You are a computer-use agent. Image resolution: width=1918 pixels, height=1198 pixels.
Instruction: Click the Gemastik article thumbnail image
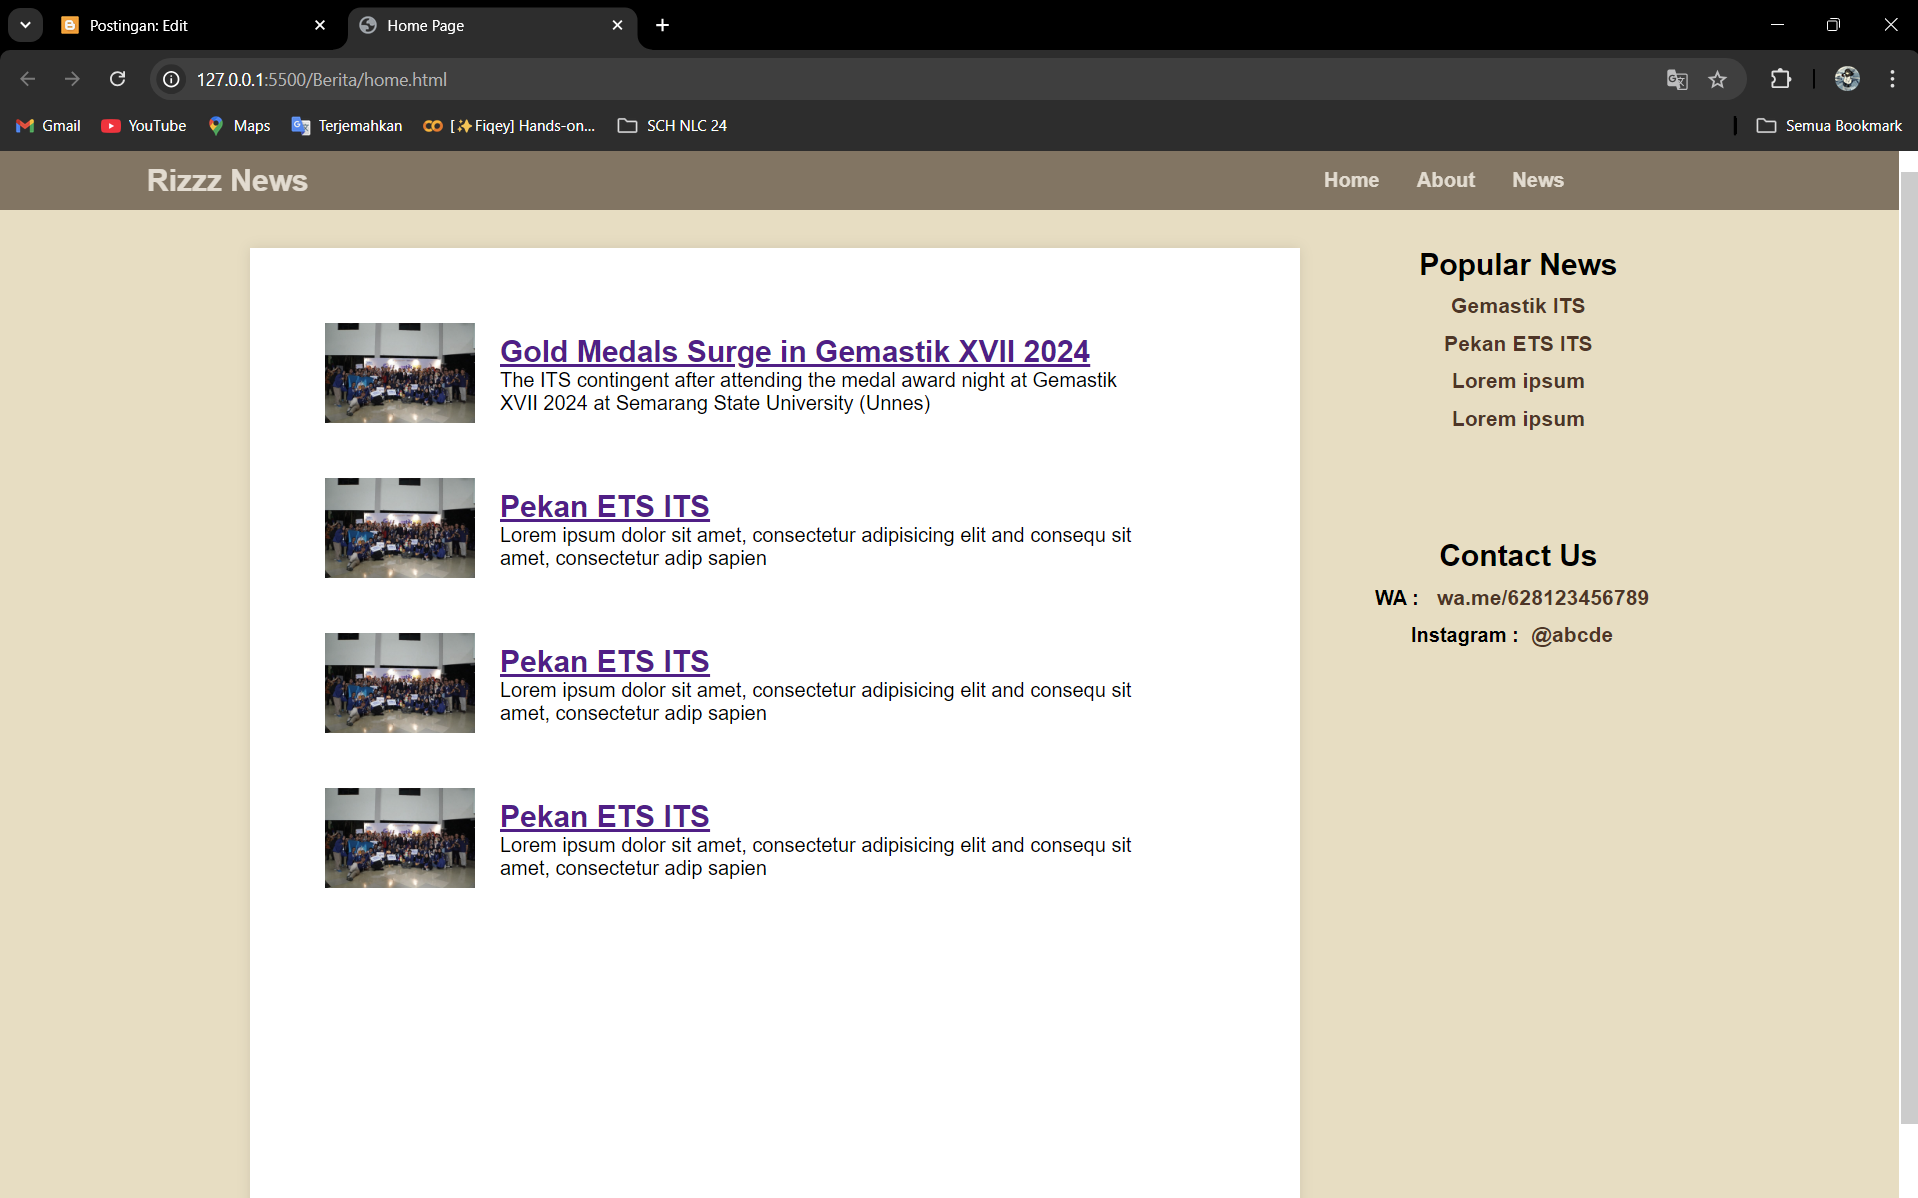[x=400, y=373]
